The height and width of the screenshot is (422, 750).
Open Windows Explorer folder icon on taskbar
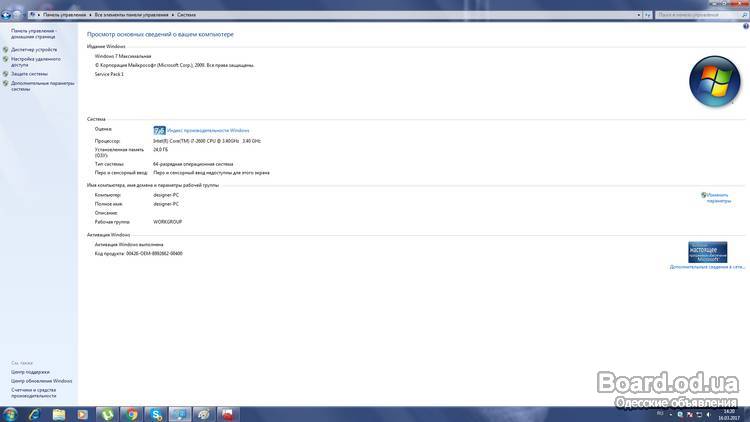click(58, 414)
